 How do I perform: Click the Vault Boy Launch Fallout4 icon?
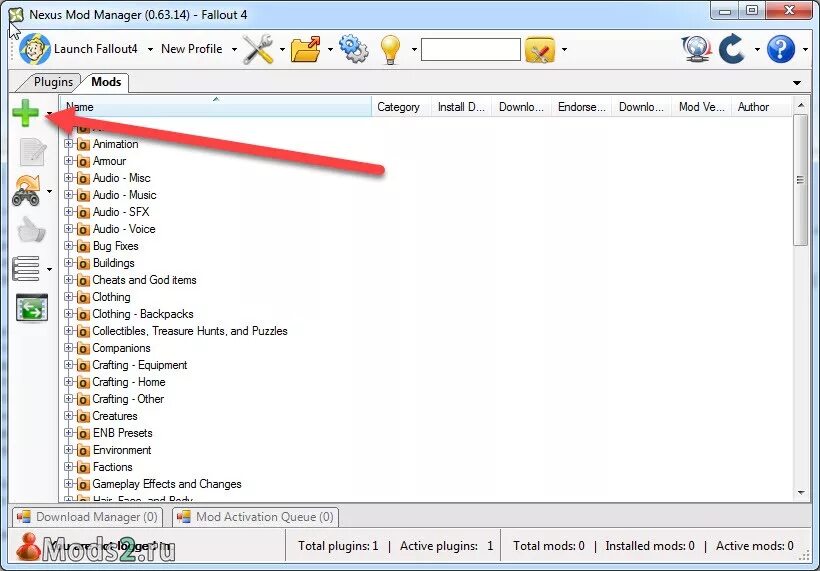point(35,49)
